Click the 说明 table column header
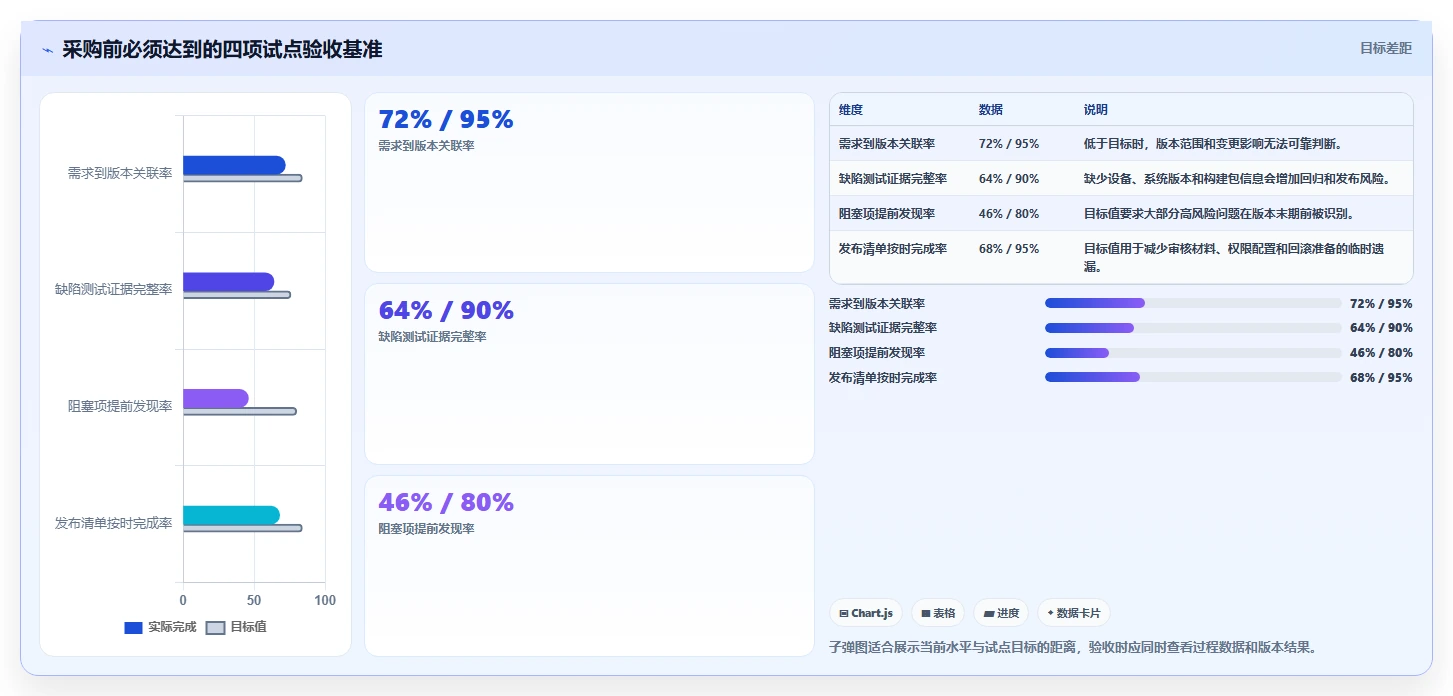Viewport: 1453px width, 696px height. click(1096, 110)
